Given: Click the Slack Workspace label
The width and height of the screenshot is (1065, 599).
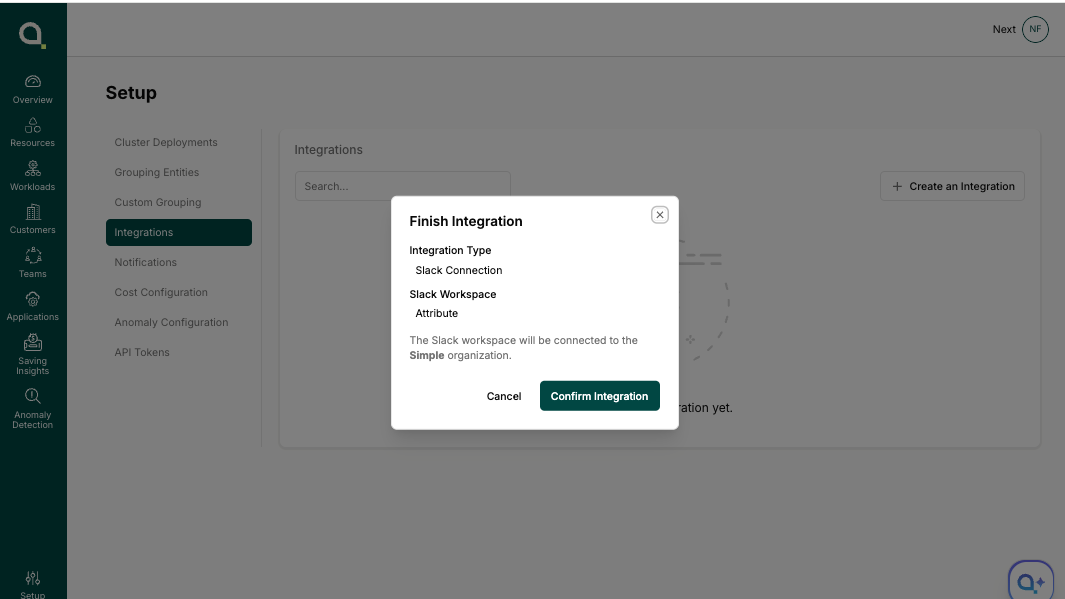Looking at the screenshot, I should [x=452, y=294].
